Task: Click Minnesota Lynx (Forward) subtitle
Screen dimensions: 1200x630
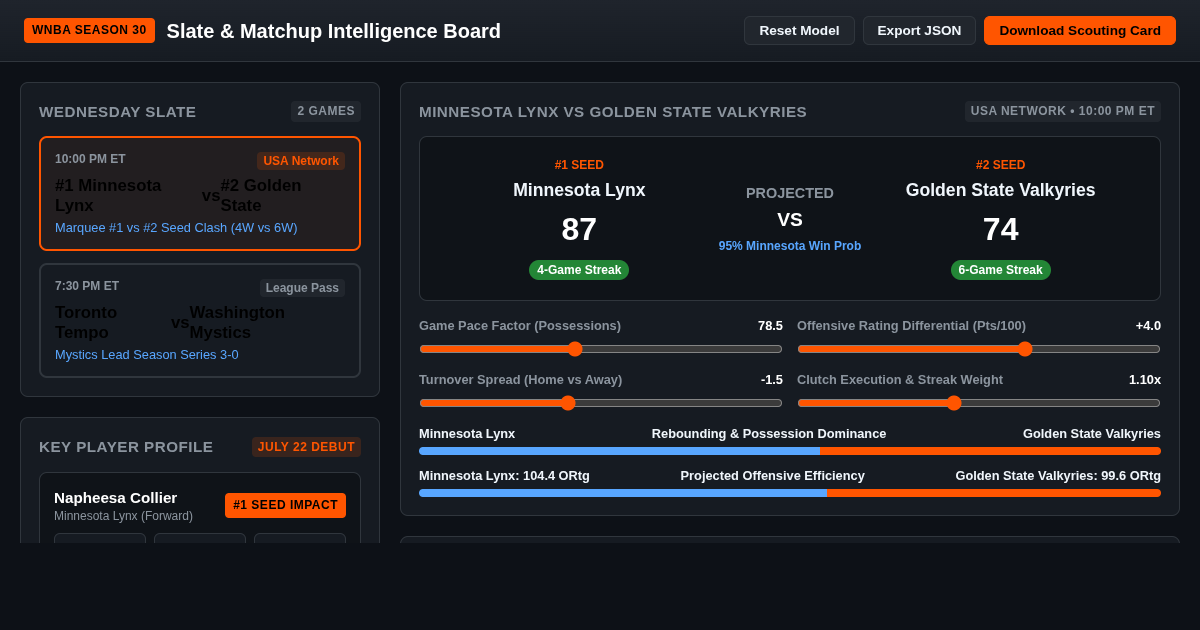Action: (123, 516)
